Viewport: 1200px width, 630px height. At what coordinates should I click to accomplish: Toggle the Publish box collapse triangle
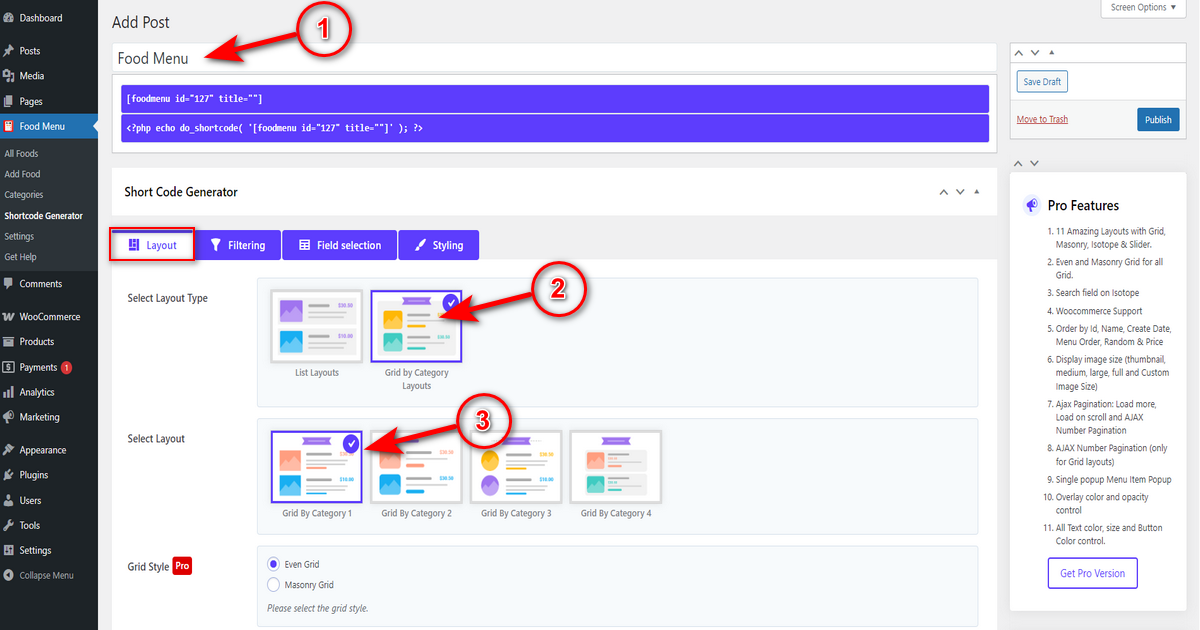point(1051,52)
